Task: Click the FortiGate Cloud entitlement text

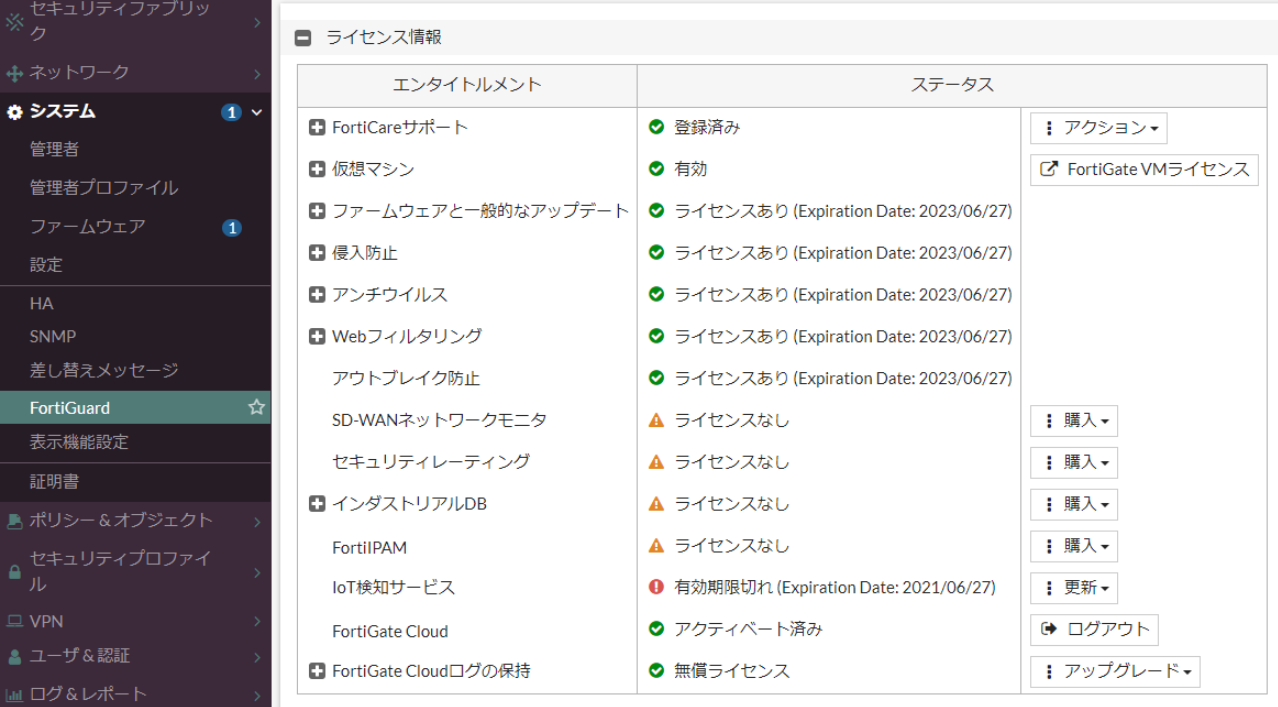Action: [390, 631]
